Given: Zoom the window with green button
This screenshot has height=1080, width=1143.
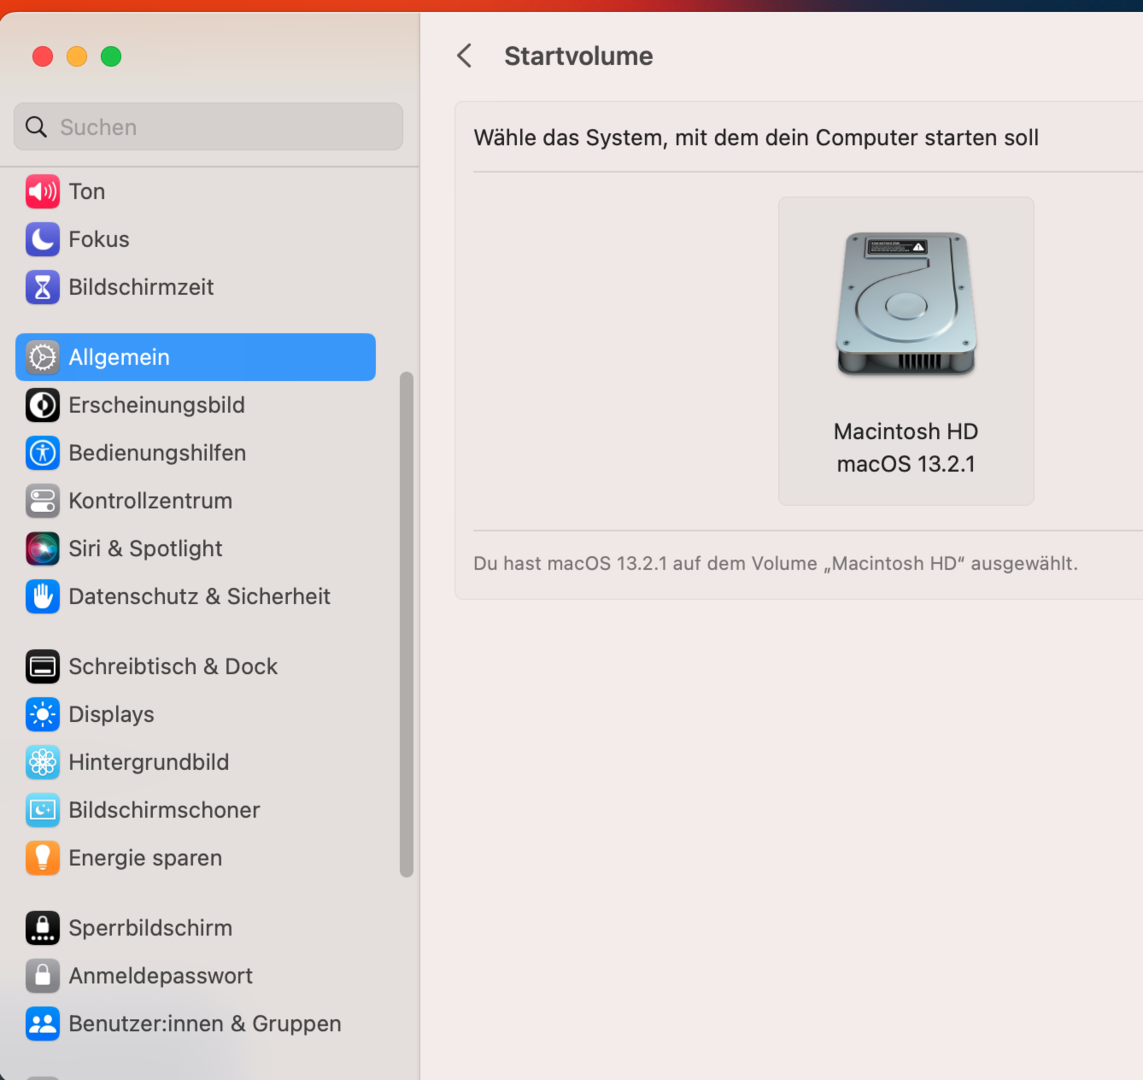Looking at the screenshot, I should click(x=111, y=56).
